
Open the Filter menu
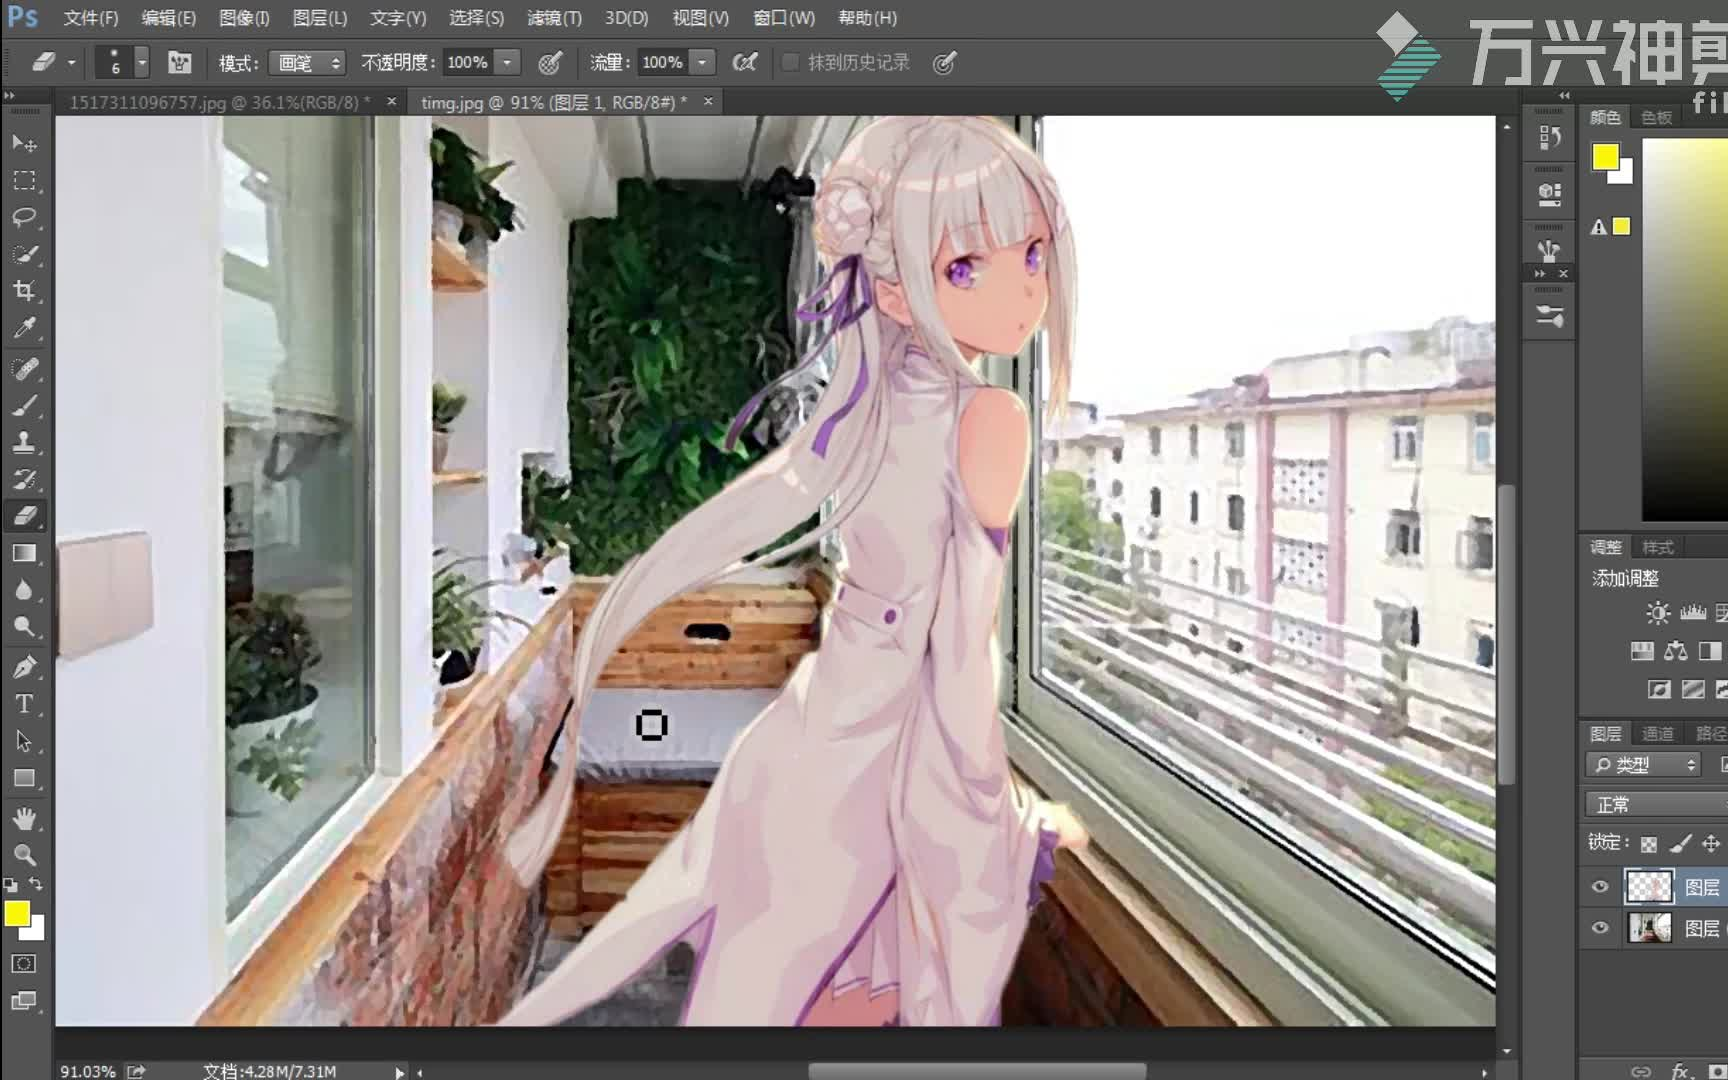click(x=554, y=18)
